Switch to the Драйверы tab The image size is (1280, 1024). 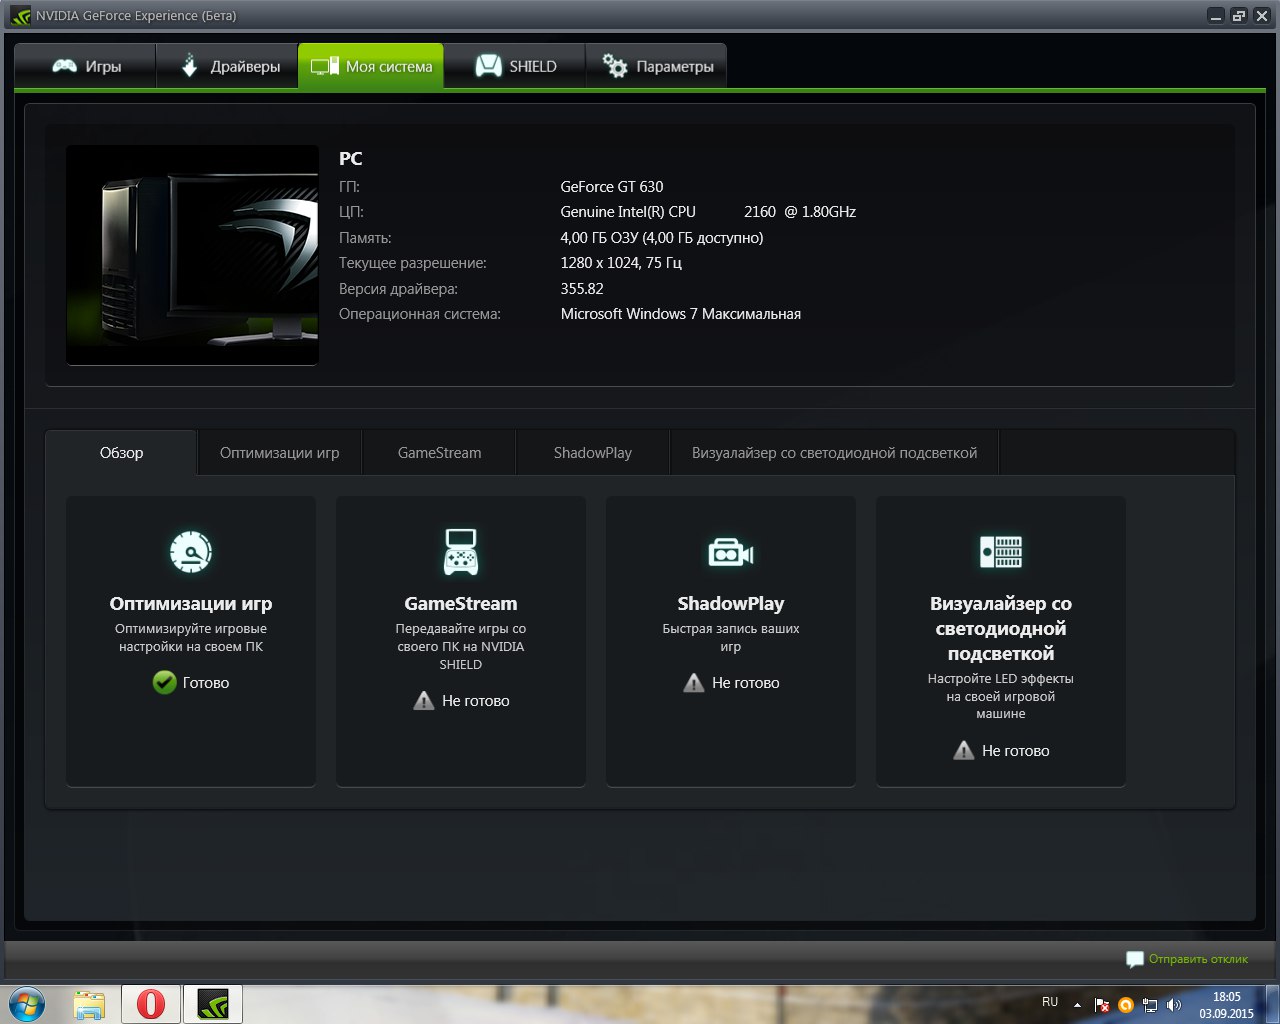click(x=229, y=67)
